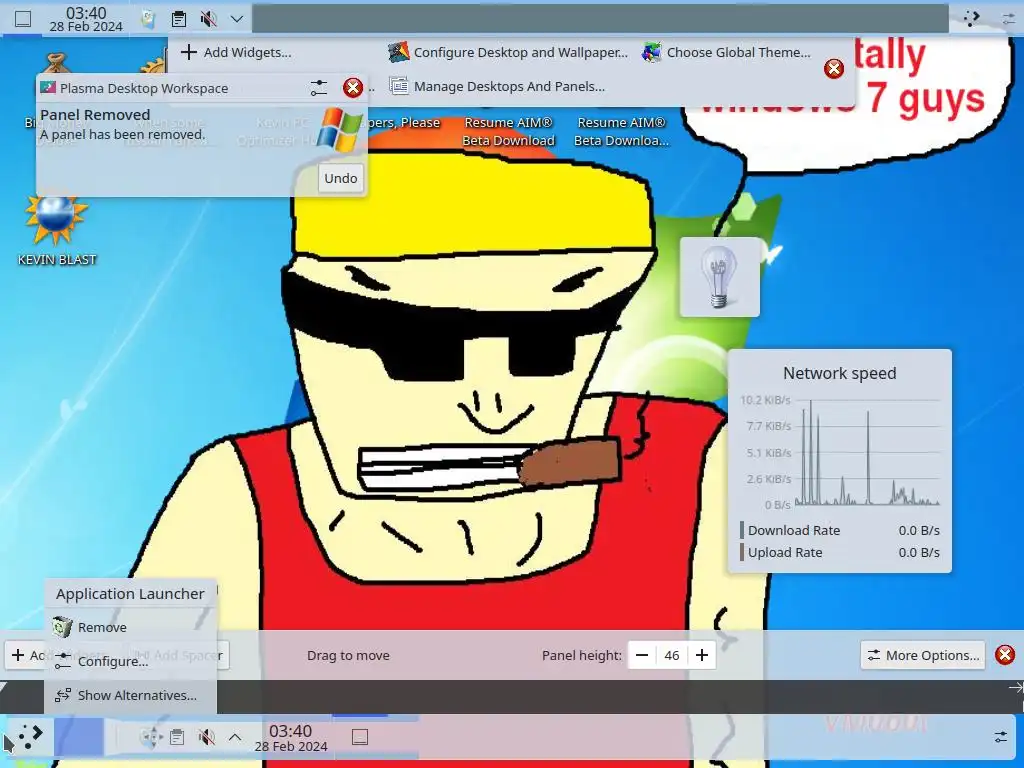
Task: Click the light bulb widget on desktop
Action: (x=719, y=278)
